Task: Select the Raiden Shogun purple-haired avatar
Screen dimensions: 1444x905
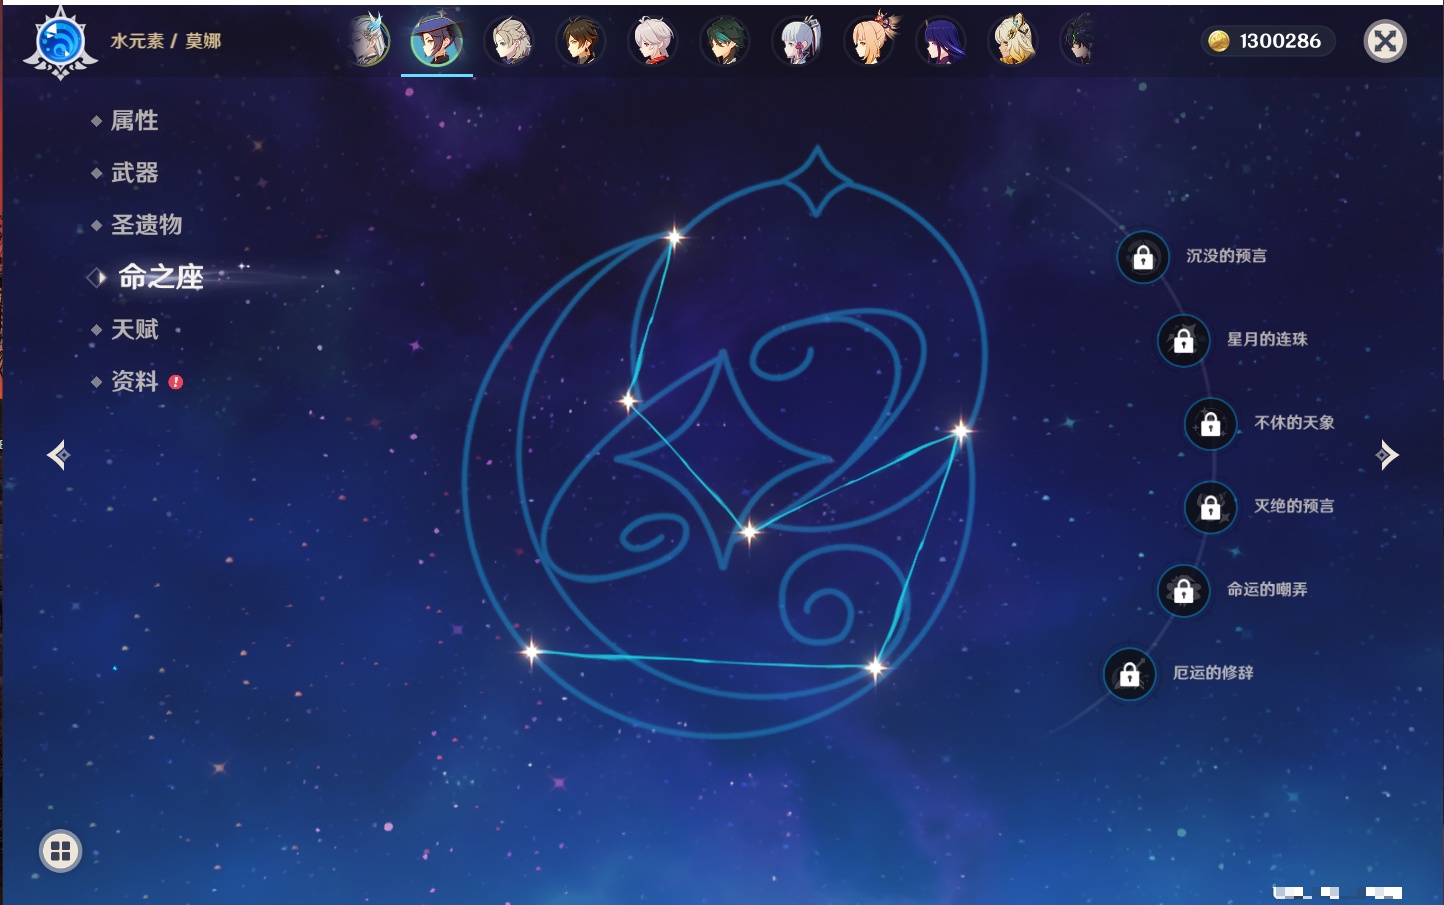Action: coord(941,41)
